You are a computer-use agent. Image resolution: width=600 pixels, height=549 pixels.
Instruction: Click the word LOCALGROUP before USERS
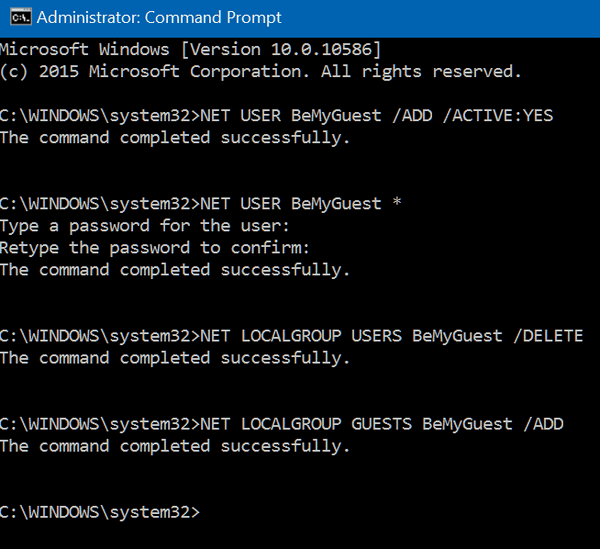[x=291, y=336]
